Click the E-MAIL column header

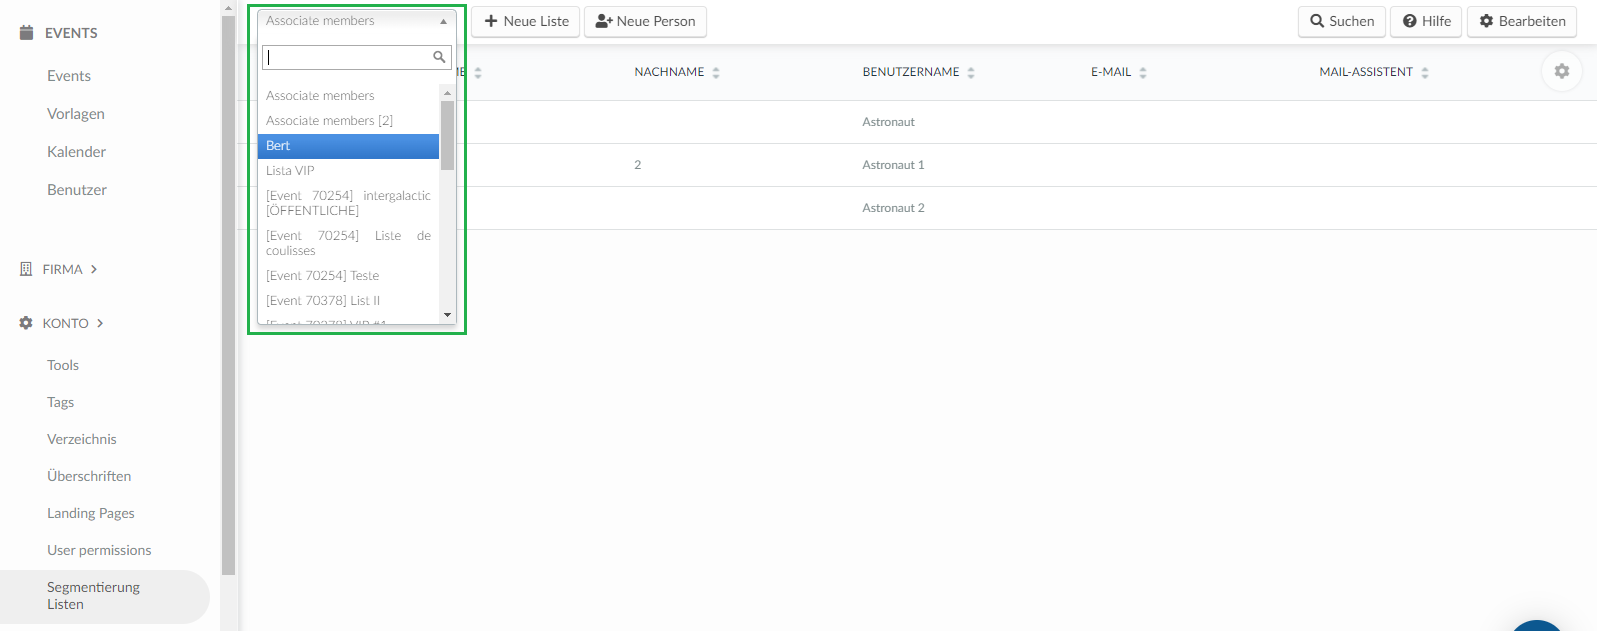pos(1111,72)
